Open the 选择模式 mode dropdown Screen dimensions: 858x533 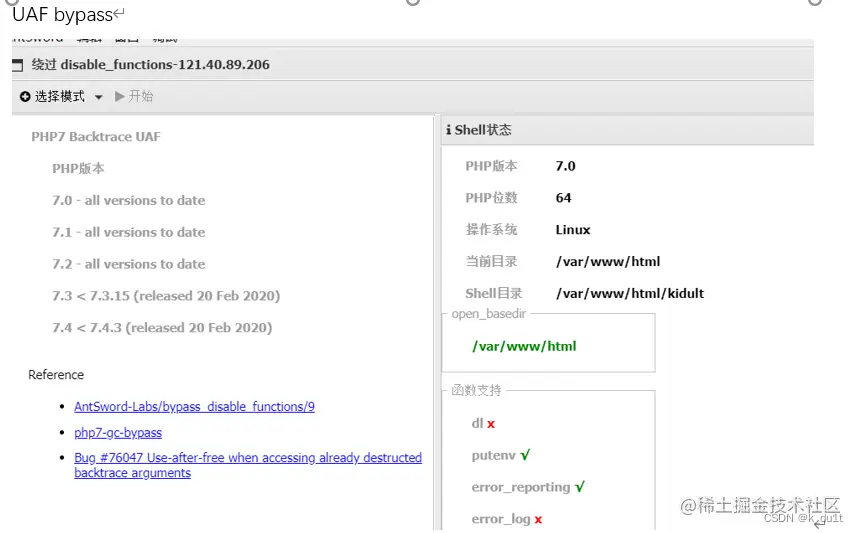click(x=61, y=97)
